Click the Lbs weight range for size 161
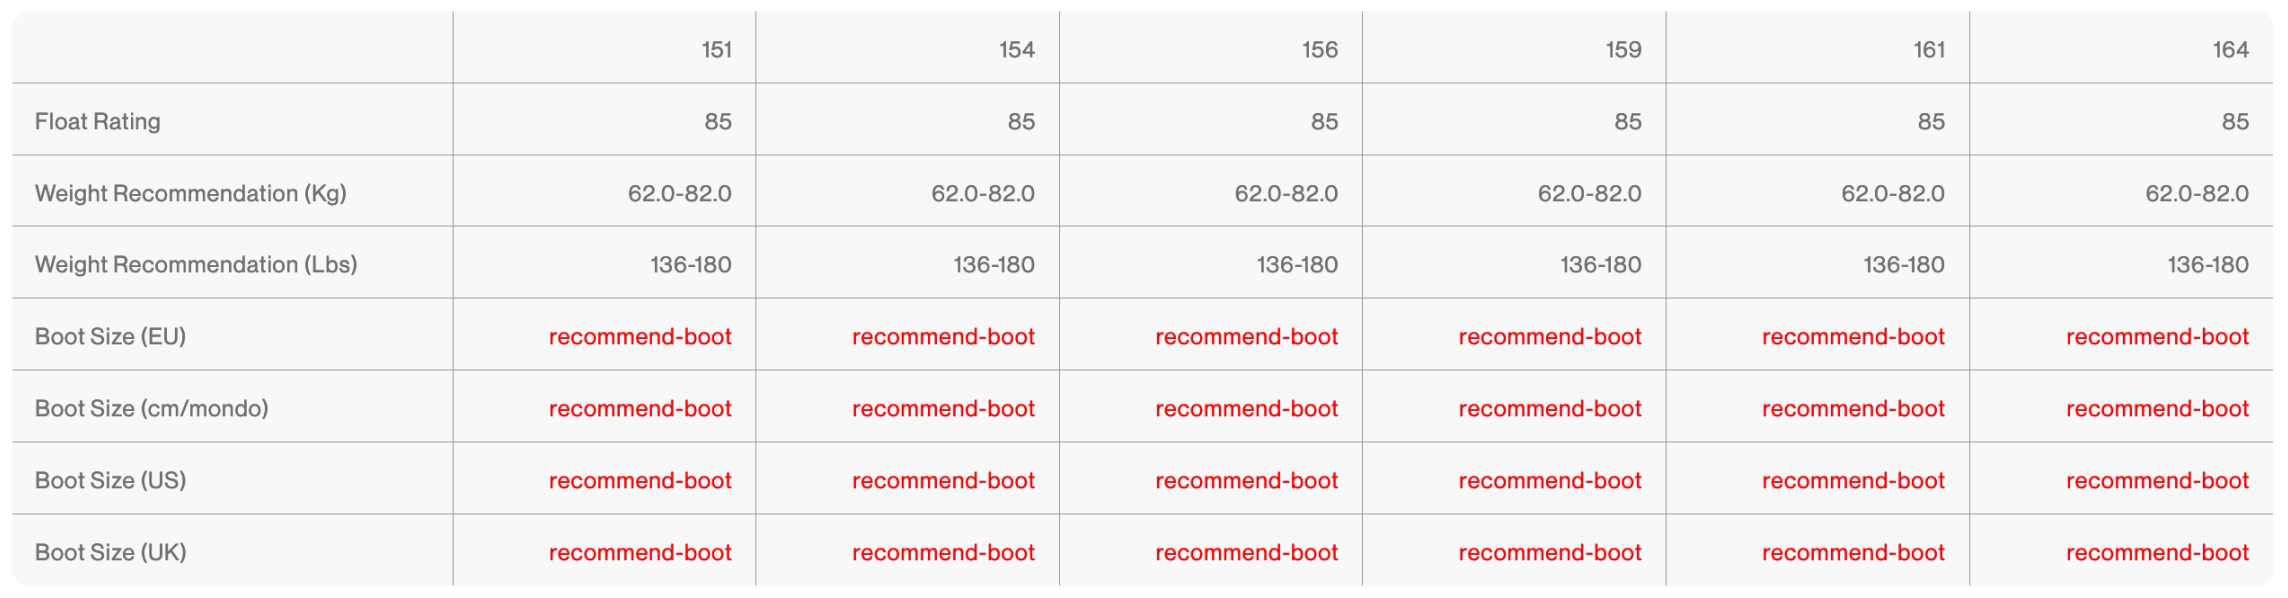Viewport: 2288px width, 598px height. coord(1903,265)
